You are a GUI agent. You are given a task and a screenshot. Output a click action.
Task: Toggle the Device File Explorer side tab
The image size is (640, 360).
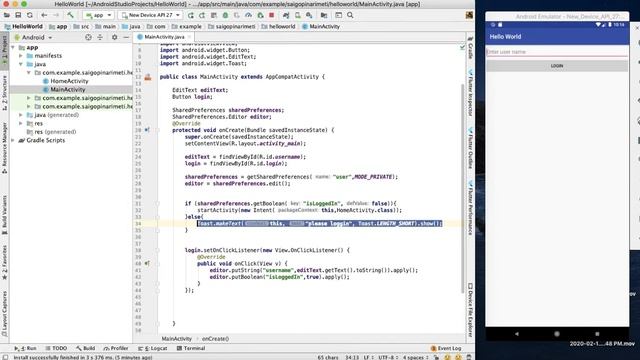[x=470, y=310]
